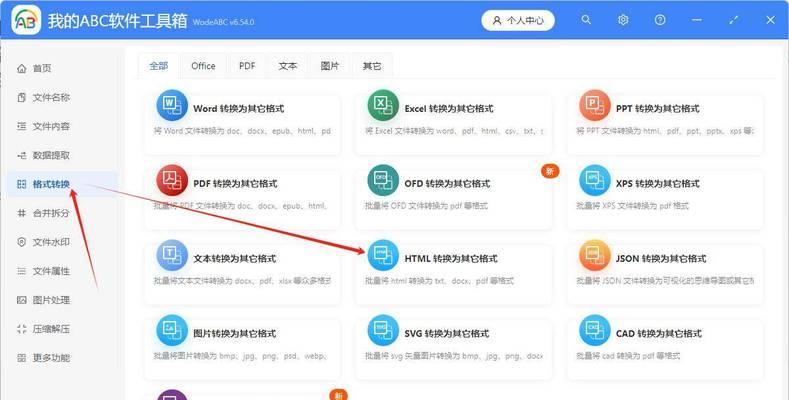The width and height of the screenshot is (789, 400).
Task: Click the 压缩解压 compress icon
Action: tap(22, 329)
